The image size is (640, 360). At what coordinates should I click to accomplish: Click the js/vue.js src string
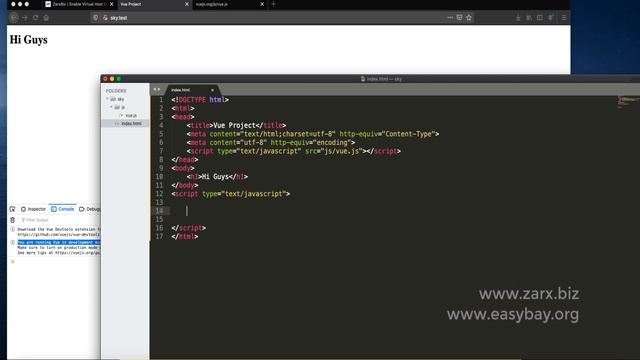point(343,151)
